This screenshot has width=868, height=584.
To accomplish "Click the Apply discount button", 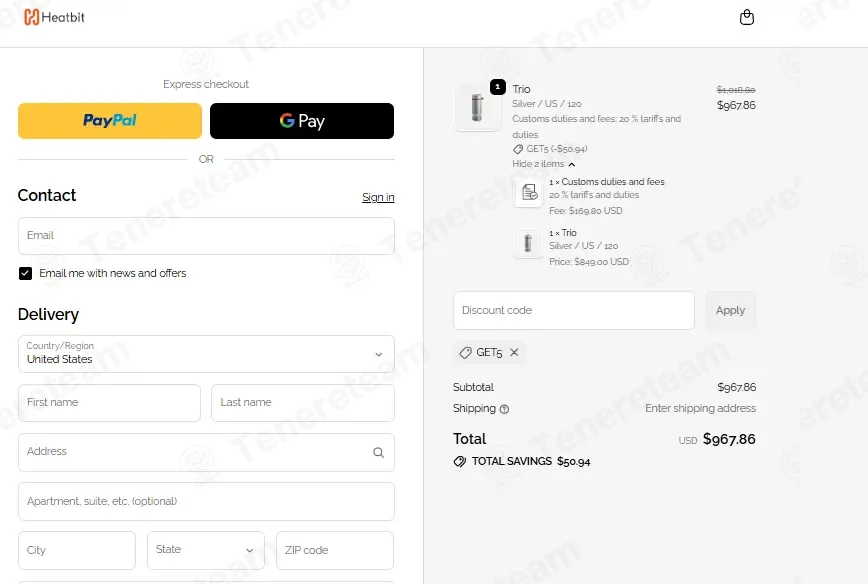I will pos(730,311).
